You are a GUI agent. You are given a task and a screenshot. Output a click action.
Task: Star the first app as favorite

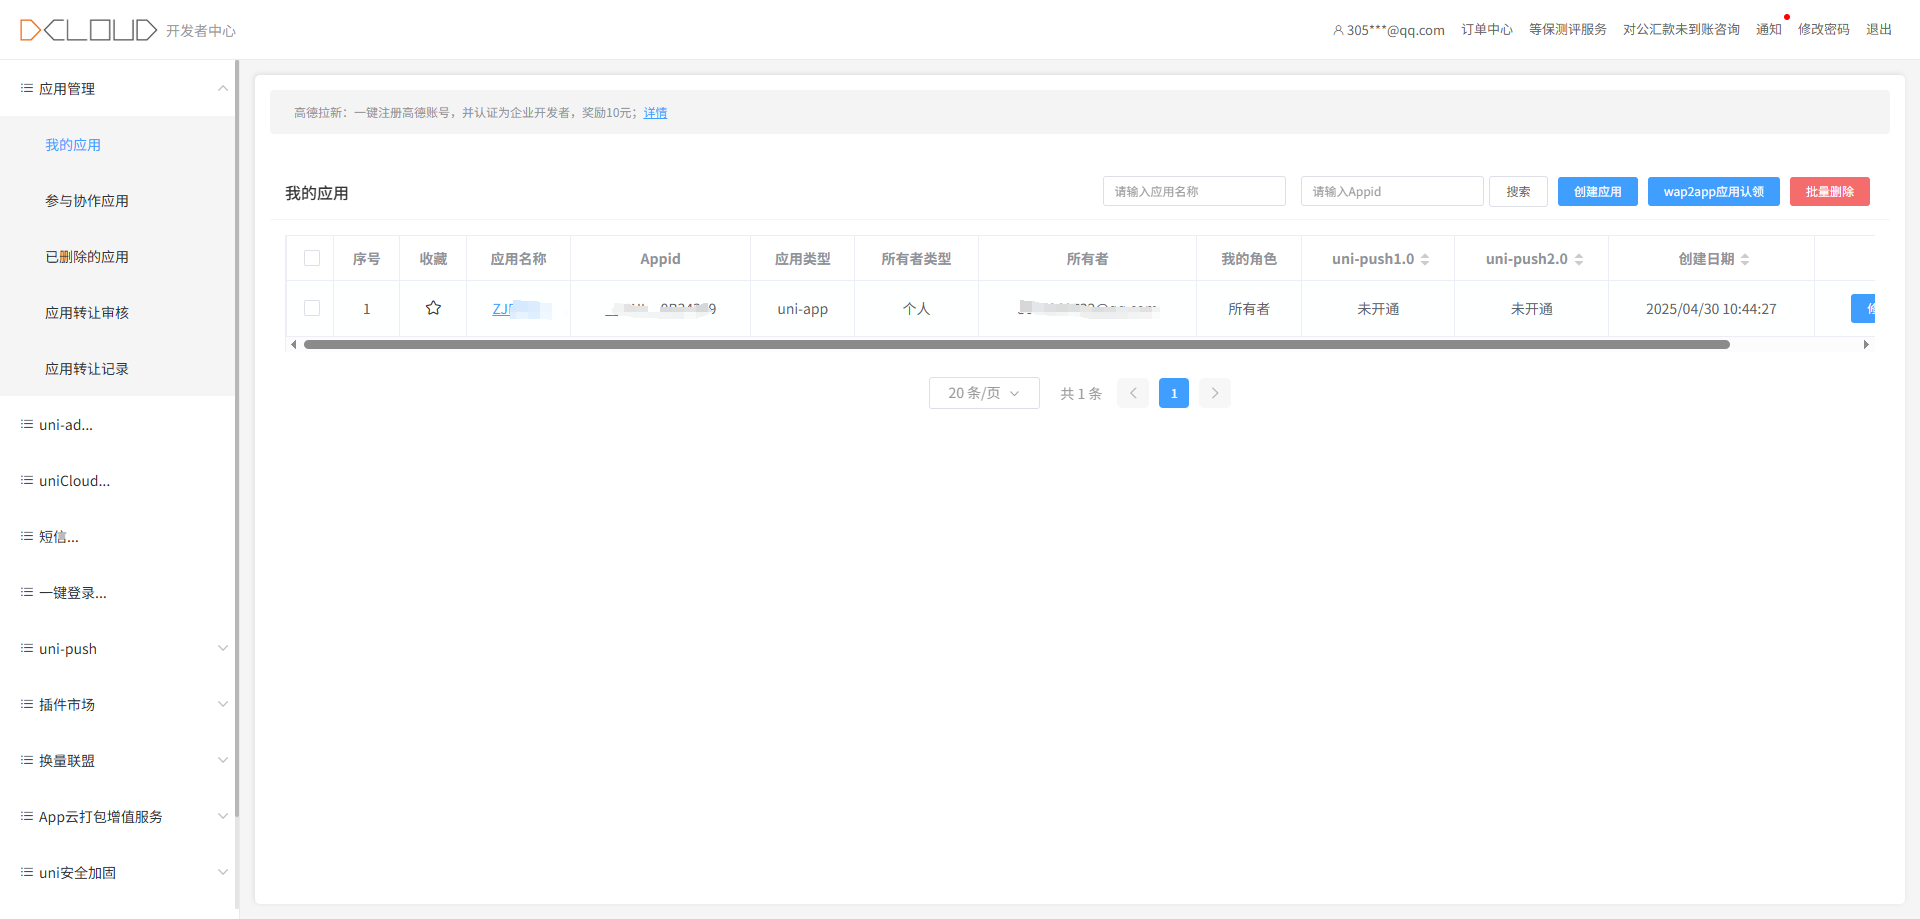pos(433,308)
